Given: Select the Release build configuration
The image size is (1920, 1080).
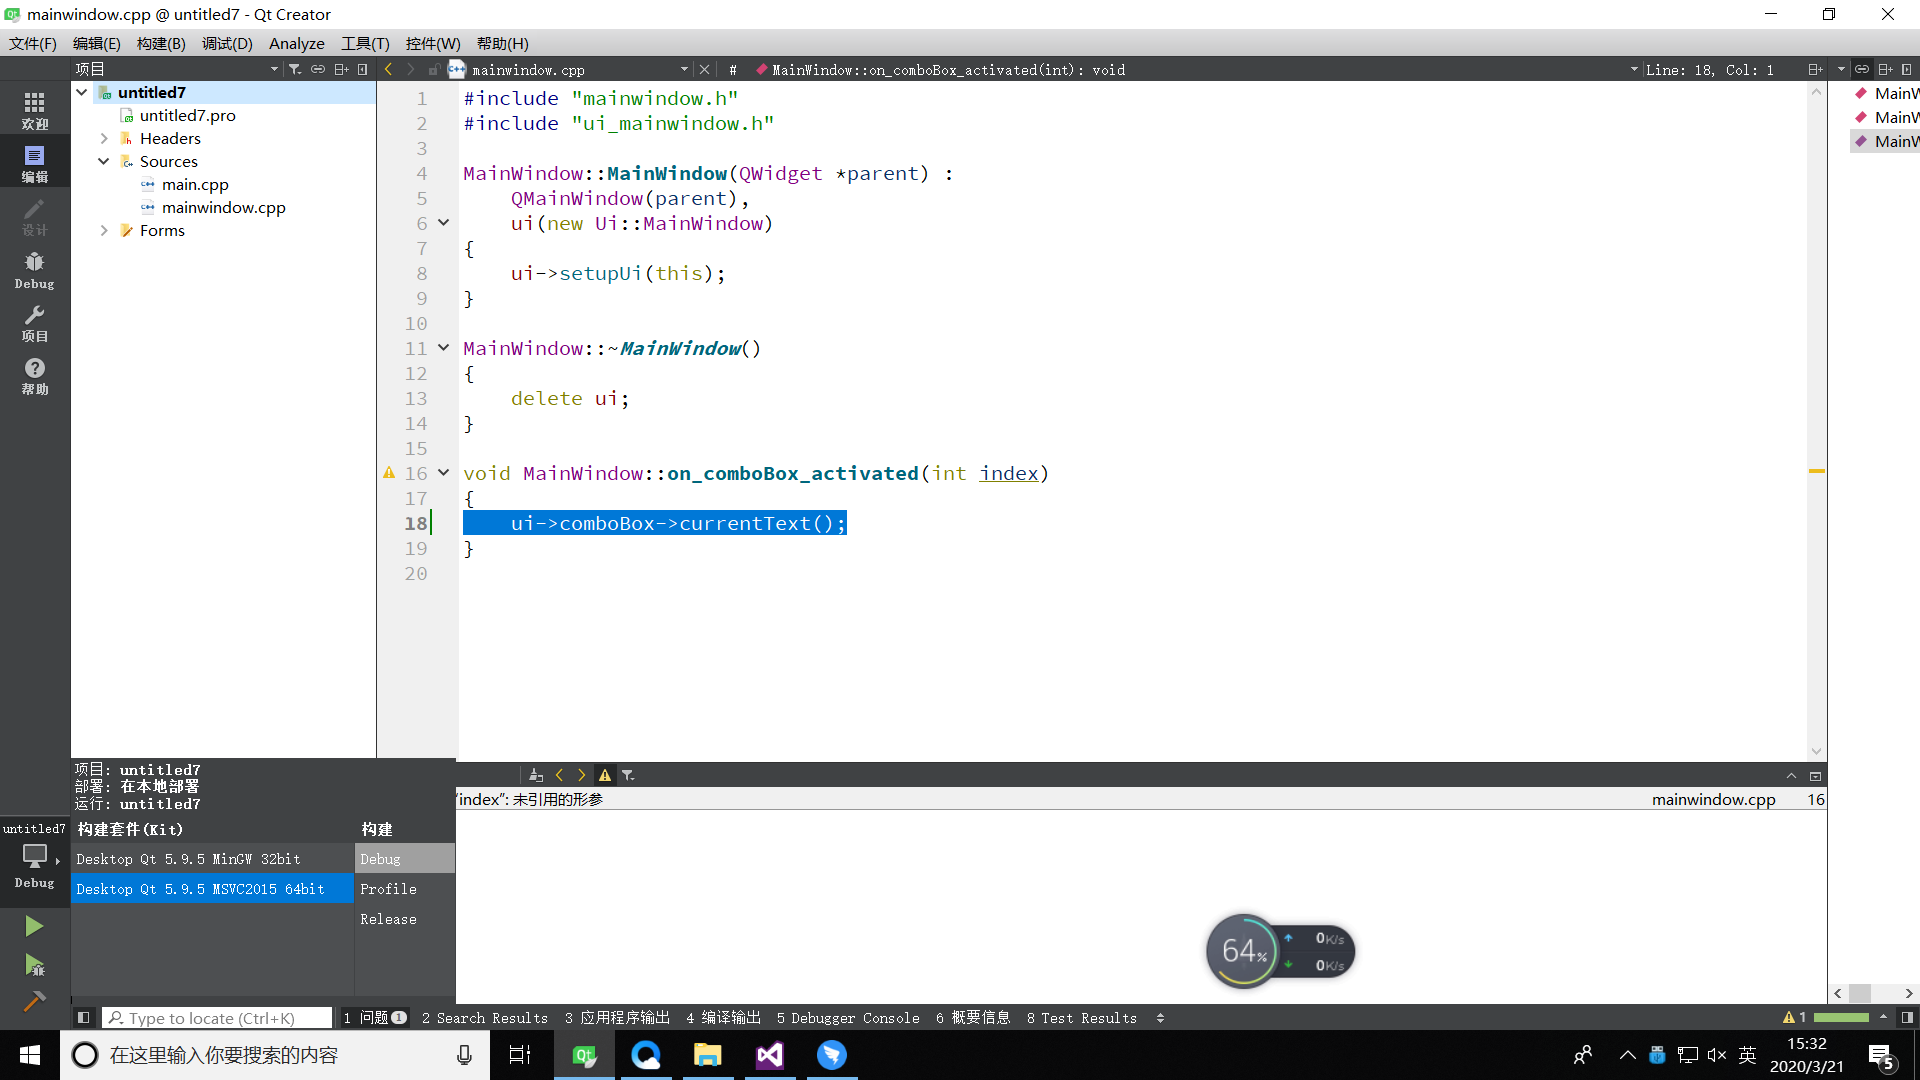Looking at the screenshot, I should 388,918.
